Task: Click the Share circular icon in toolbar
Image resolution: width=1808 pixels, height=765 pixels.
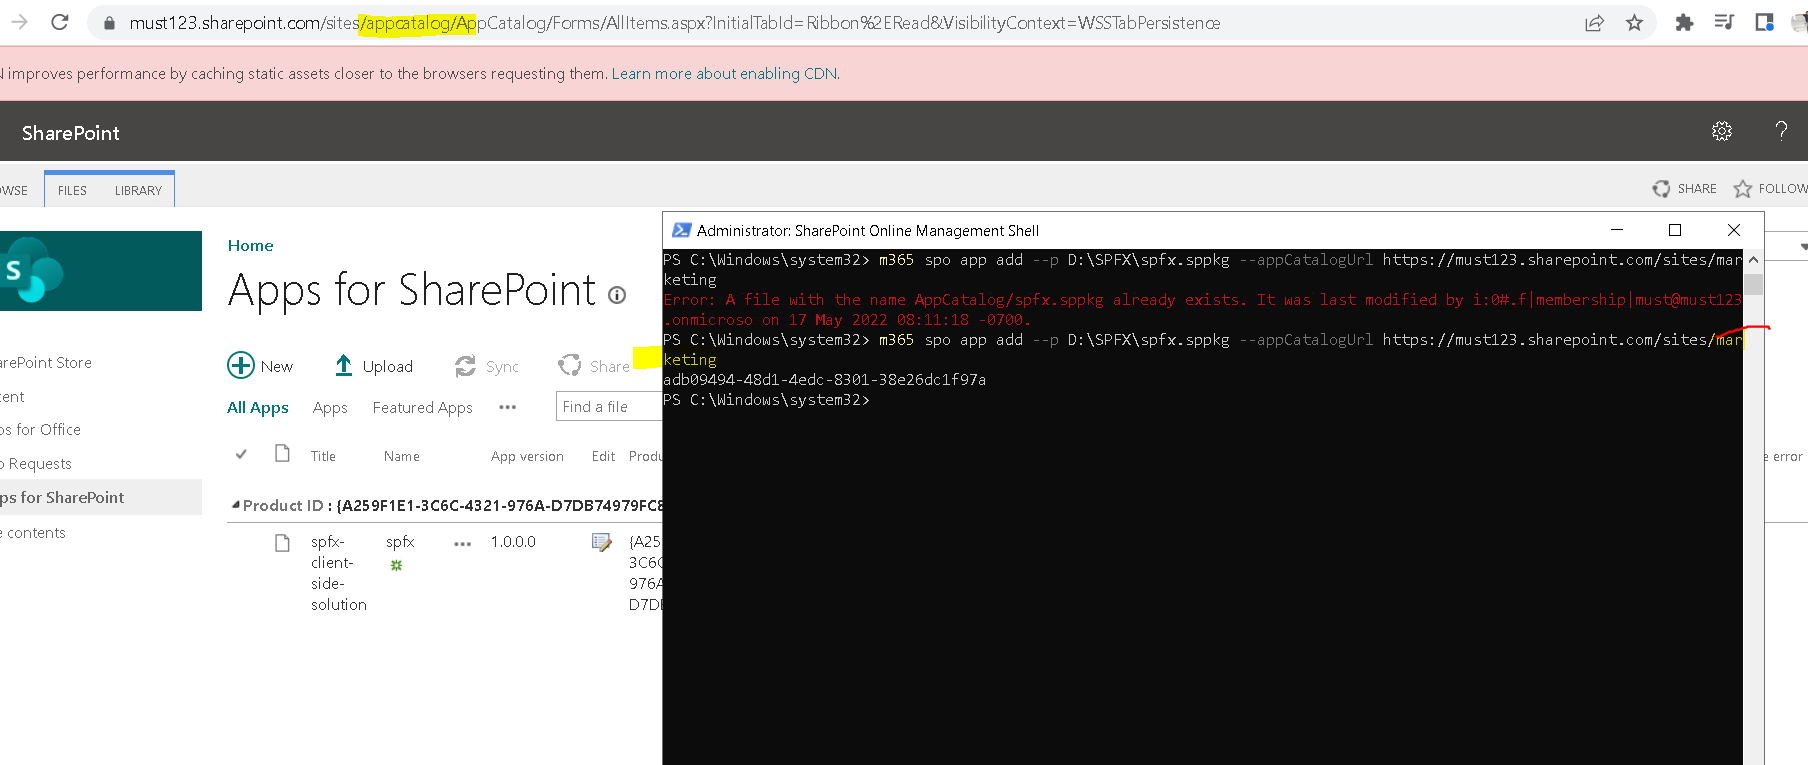Action: (570, 365)
